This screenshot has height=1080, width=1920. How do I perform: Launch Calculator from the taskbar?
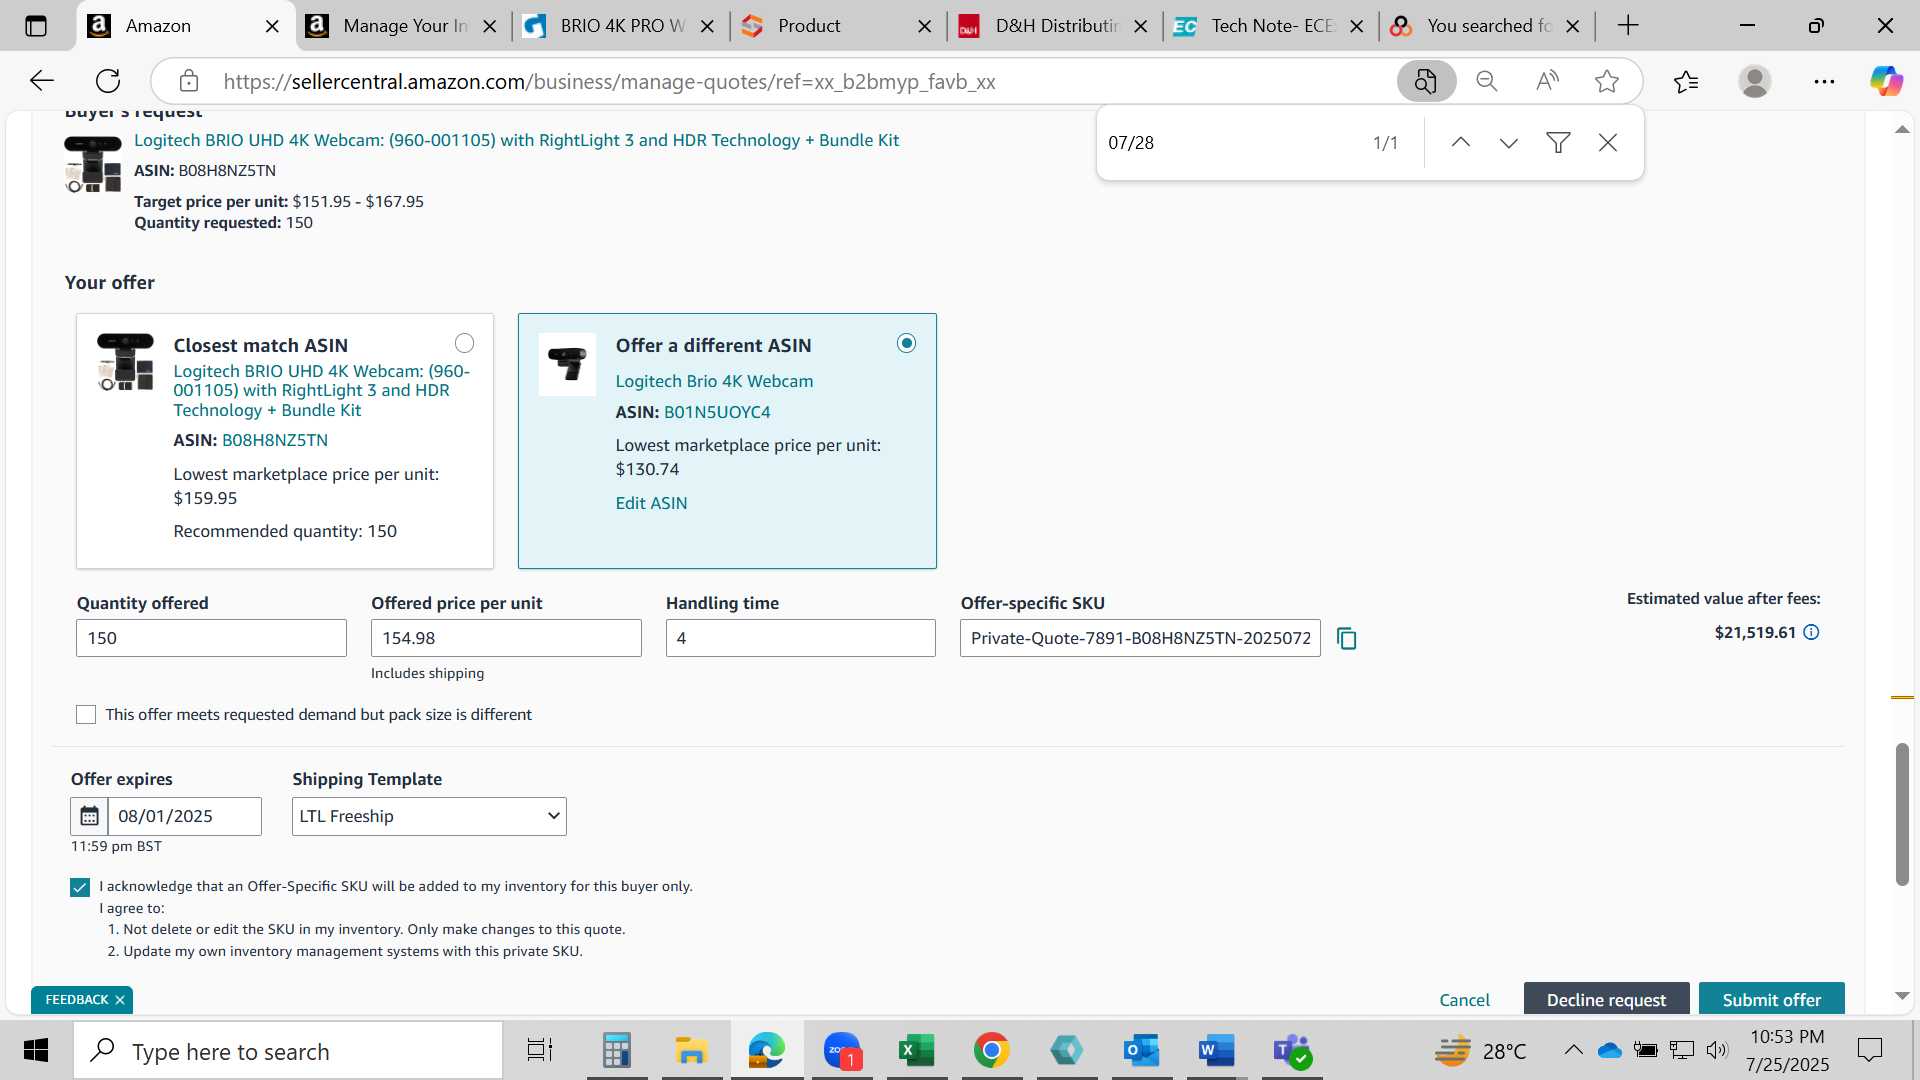click(616, 1050)
